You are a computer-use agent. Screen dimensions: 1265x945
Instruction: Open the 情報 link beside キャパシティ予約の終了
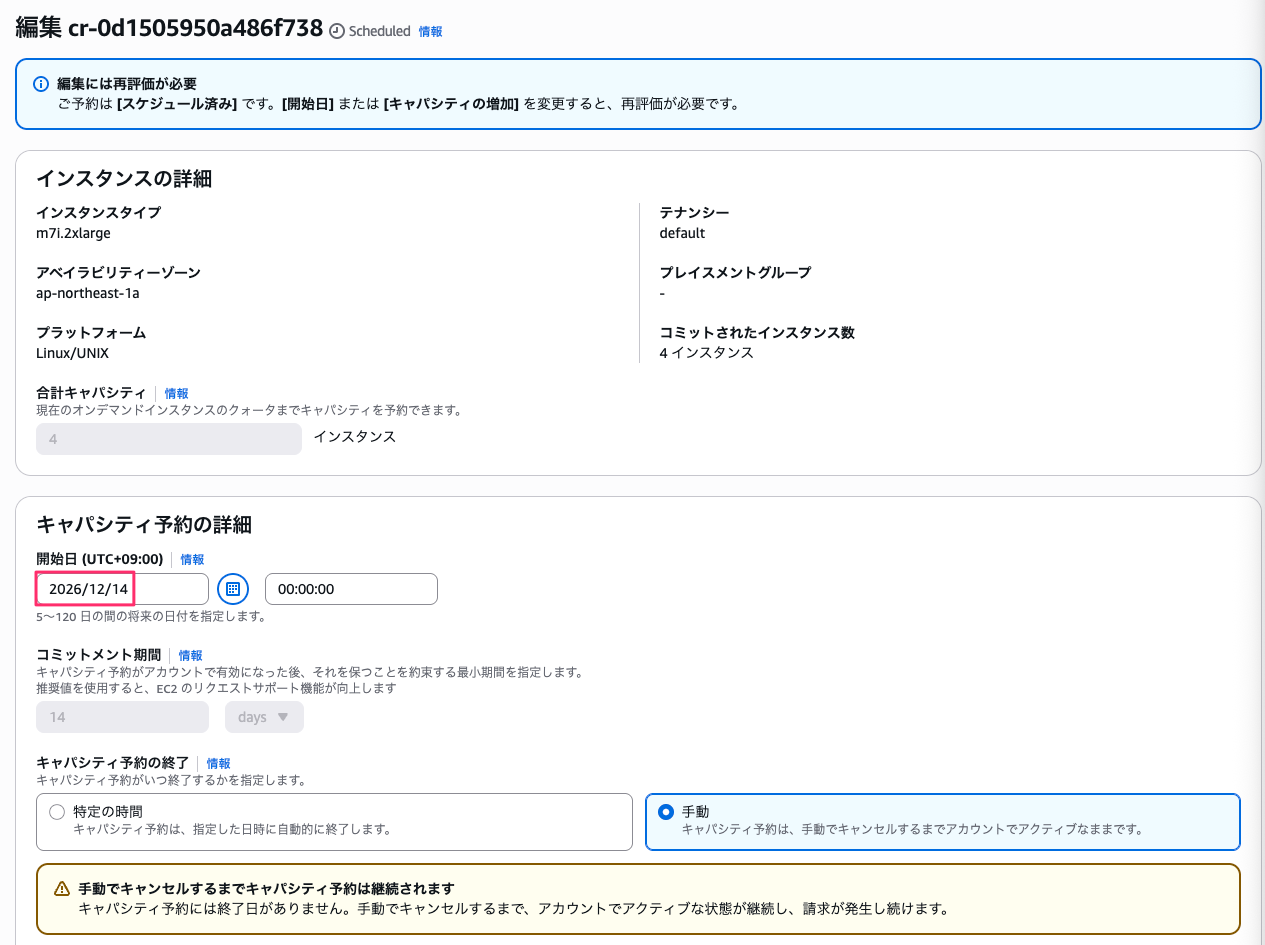(218, 763)
